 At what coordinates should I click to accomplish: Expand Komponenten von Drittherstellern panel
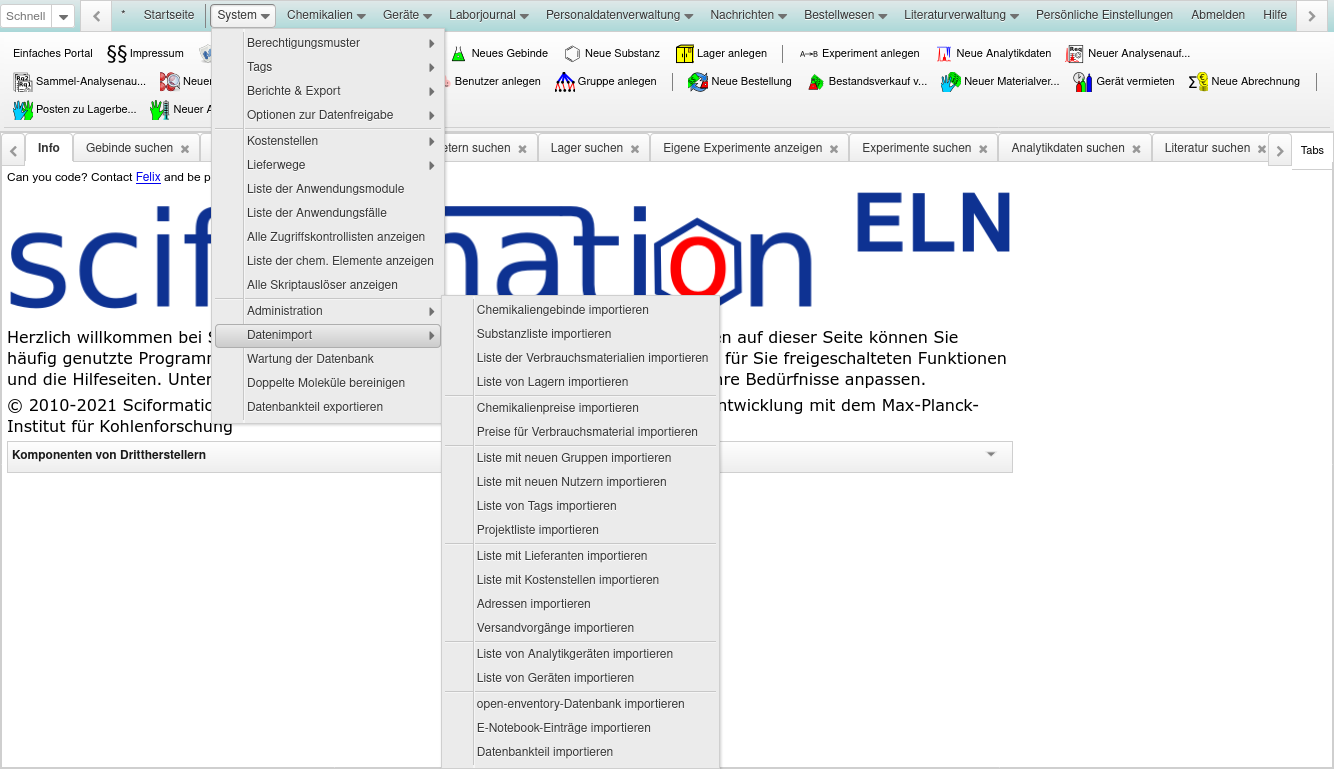click(x=991, y=454)
